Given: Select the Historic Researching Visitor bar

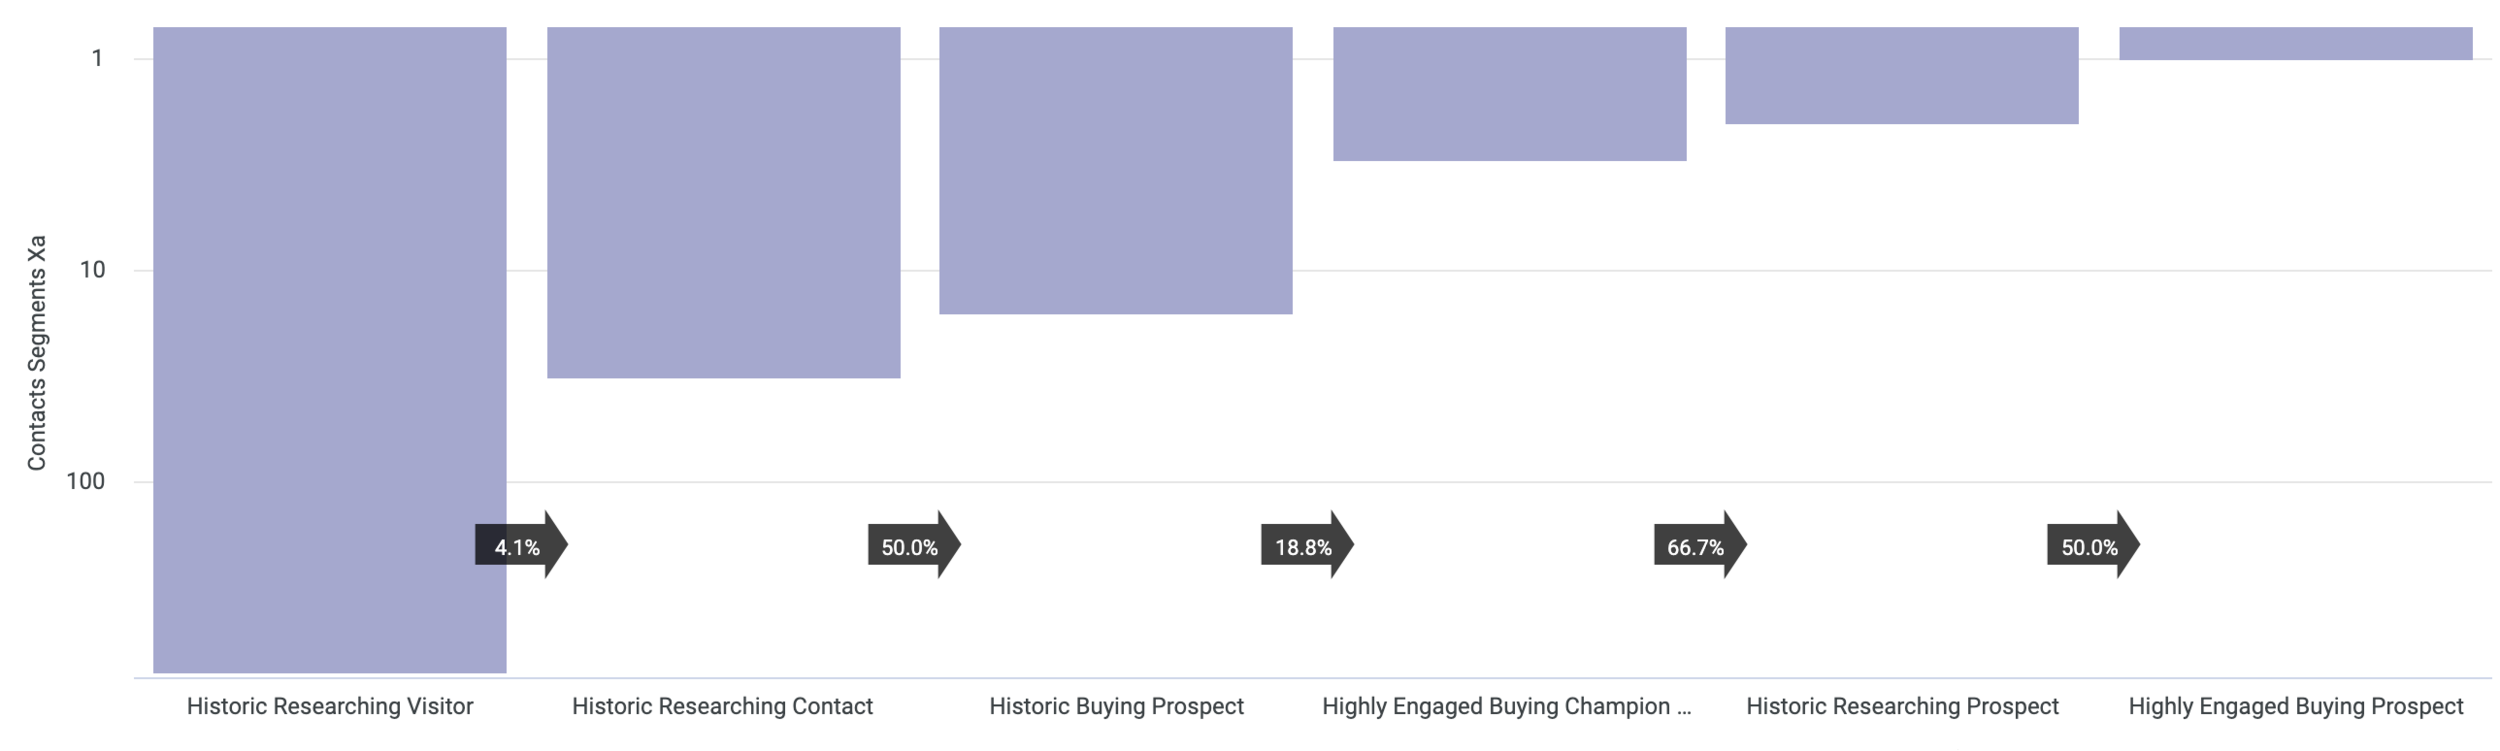Looking at the screenshot, I should pyautogui.click(x=329, y=300).
